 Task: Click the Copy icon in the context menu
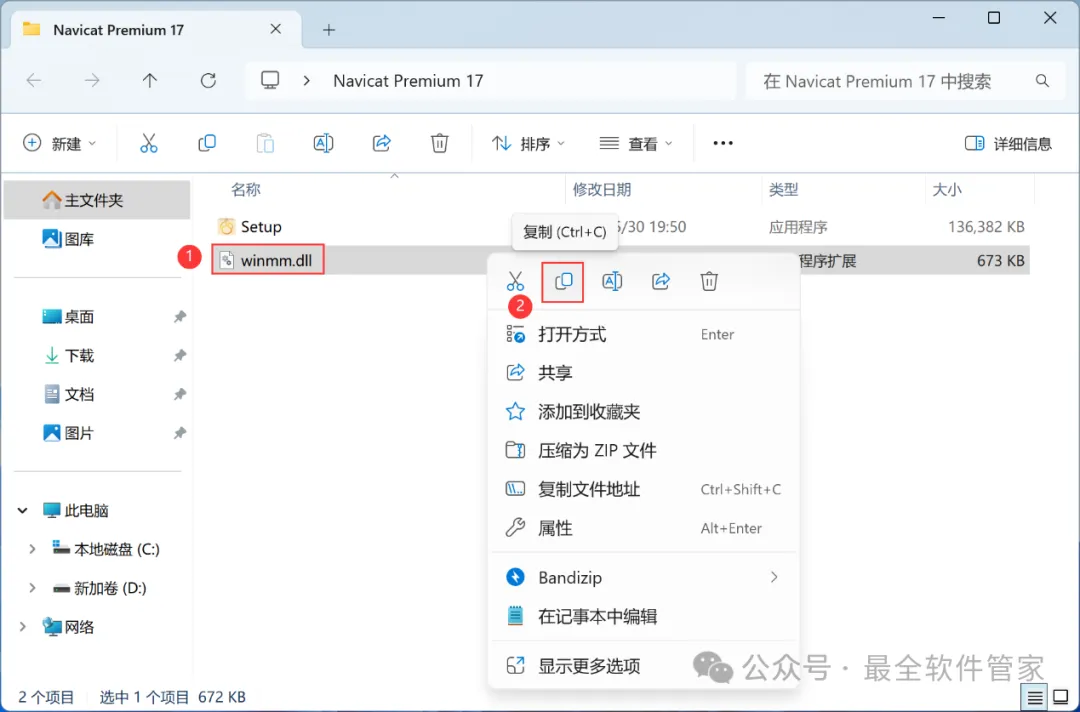pyautogui.click(x=563, y=281)
